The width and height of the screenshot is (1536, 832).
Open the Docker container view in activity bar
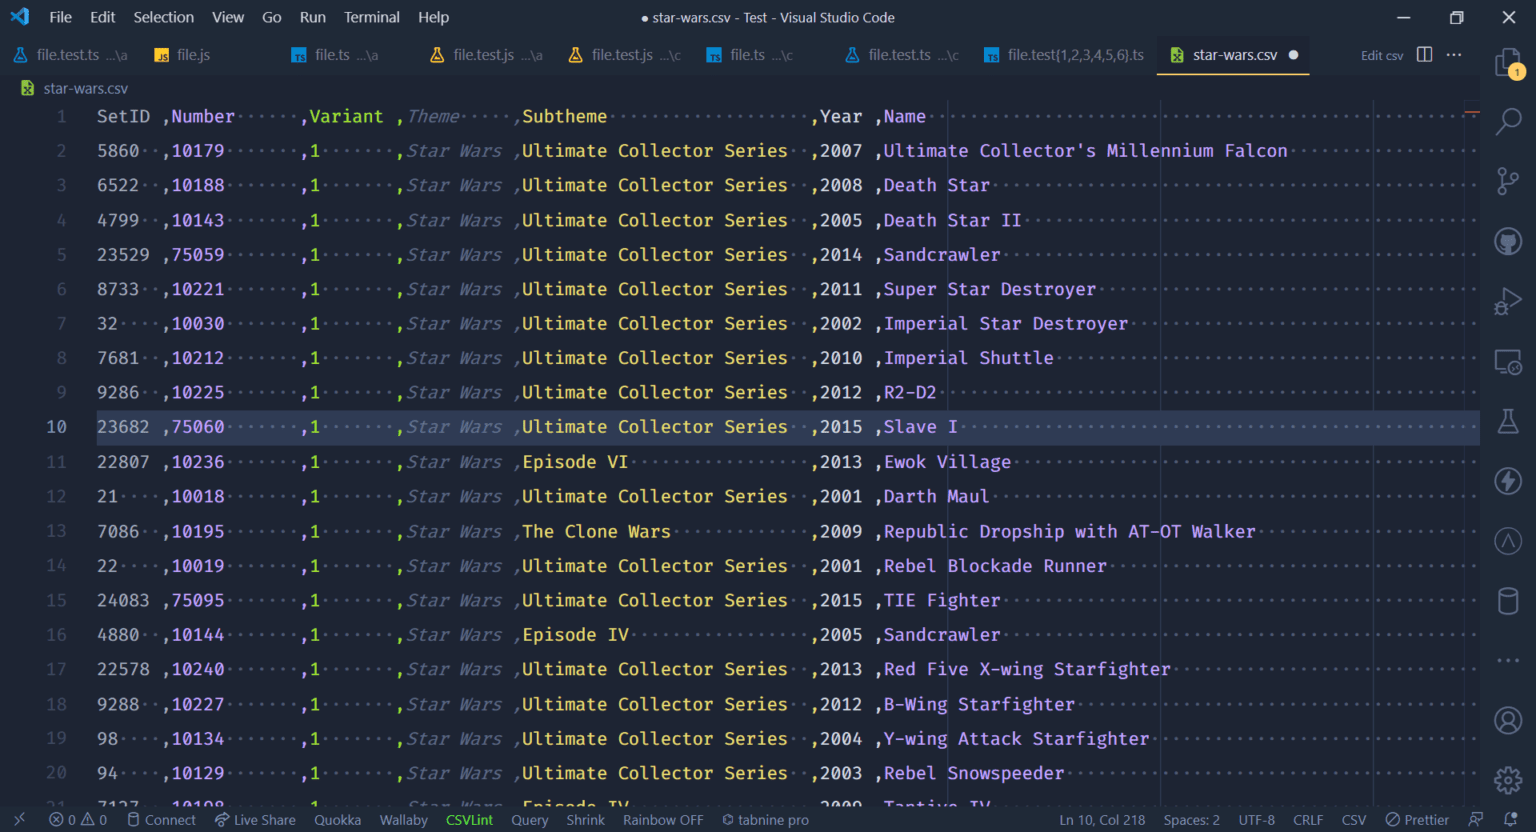(1508, 601)
